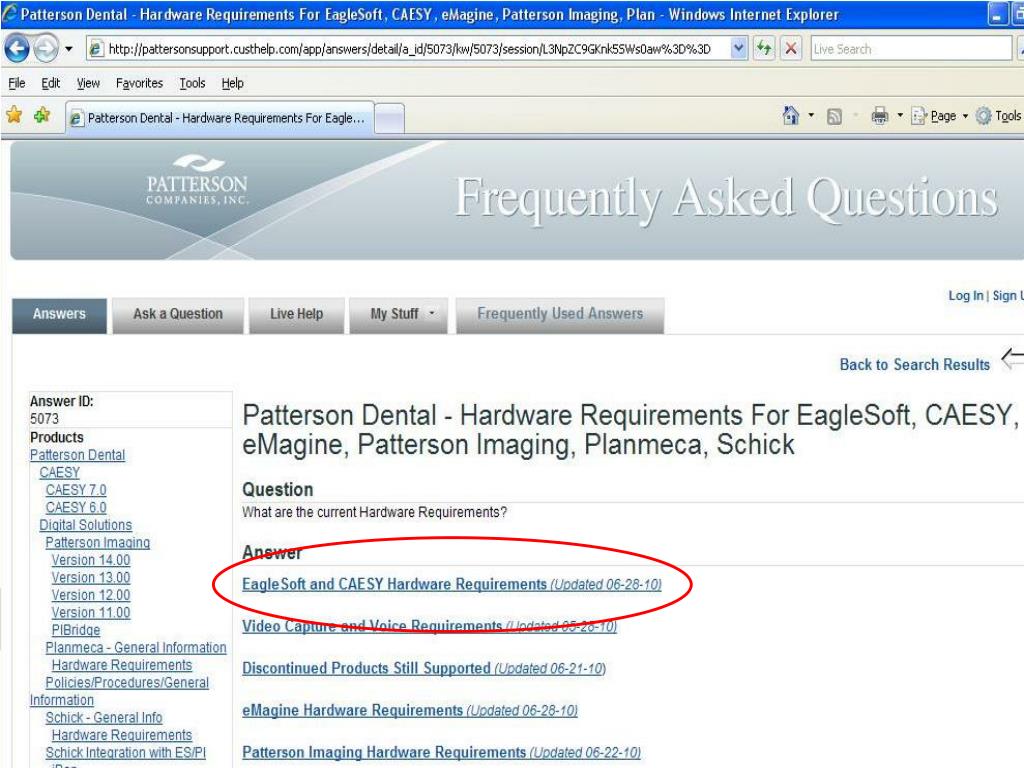Open the recent pages dropdown arrow
1024x768 pixels.
pos(69,49)
